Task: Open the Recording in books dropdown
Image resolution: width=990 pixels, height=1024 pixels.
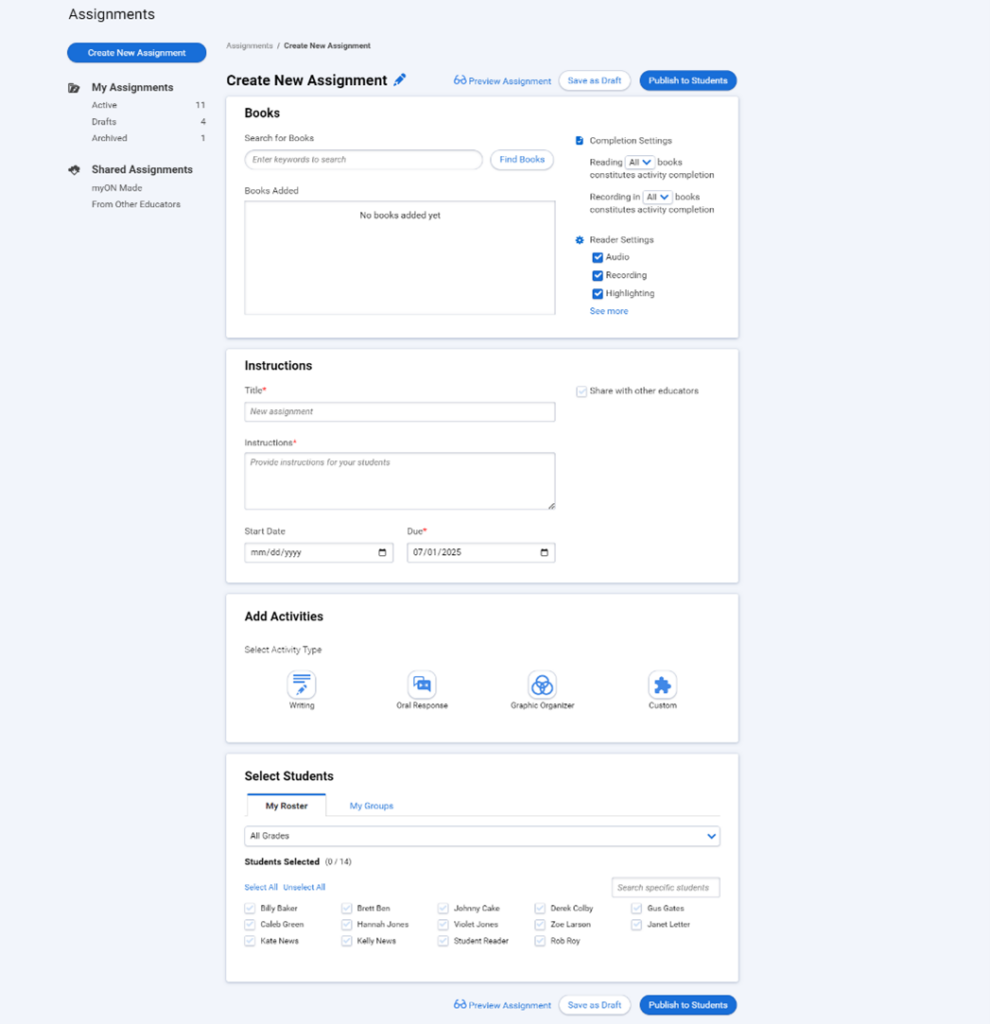Action: pos(657,197)
